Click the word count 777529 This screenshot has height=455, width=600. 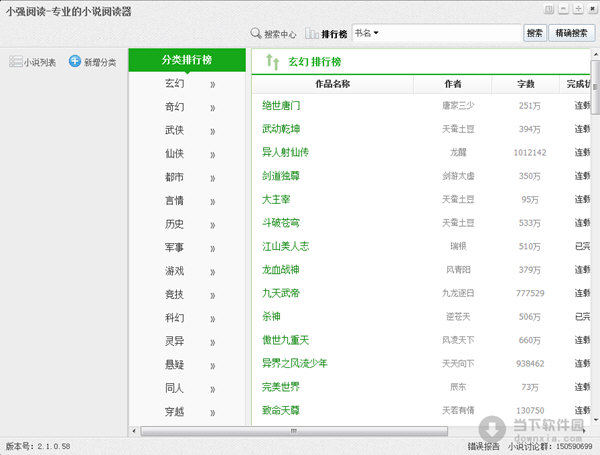tap(530, 294)
